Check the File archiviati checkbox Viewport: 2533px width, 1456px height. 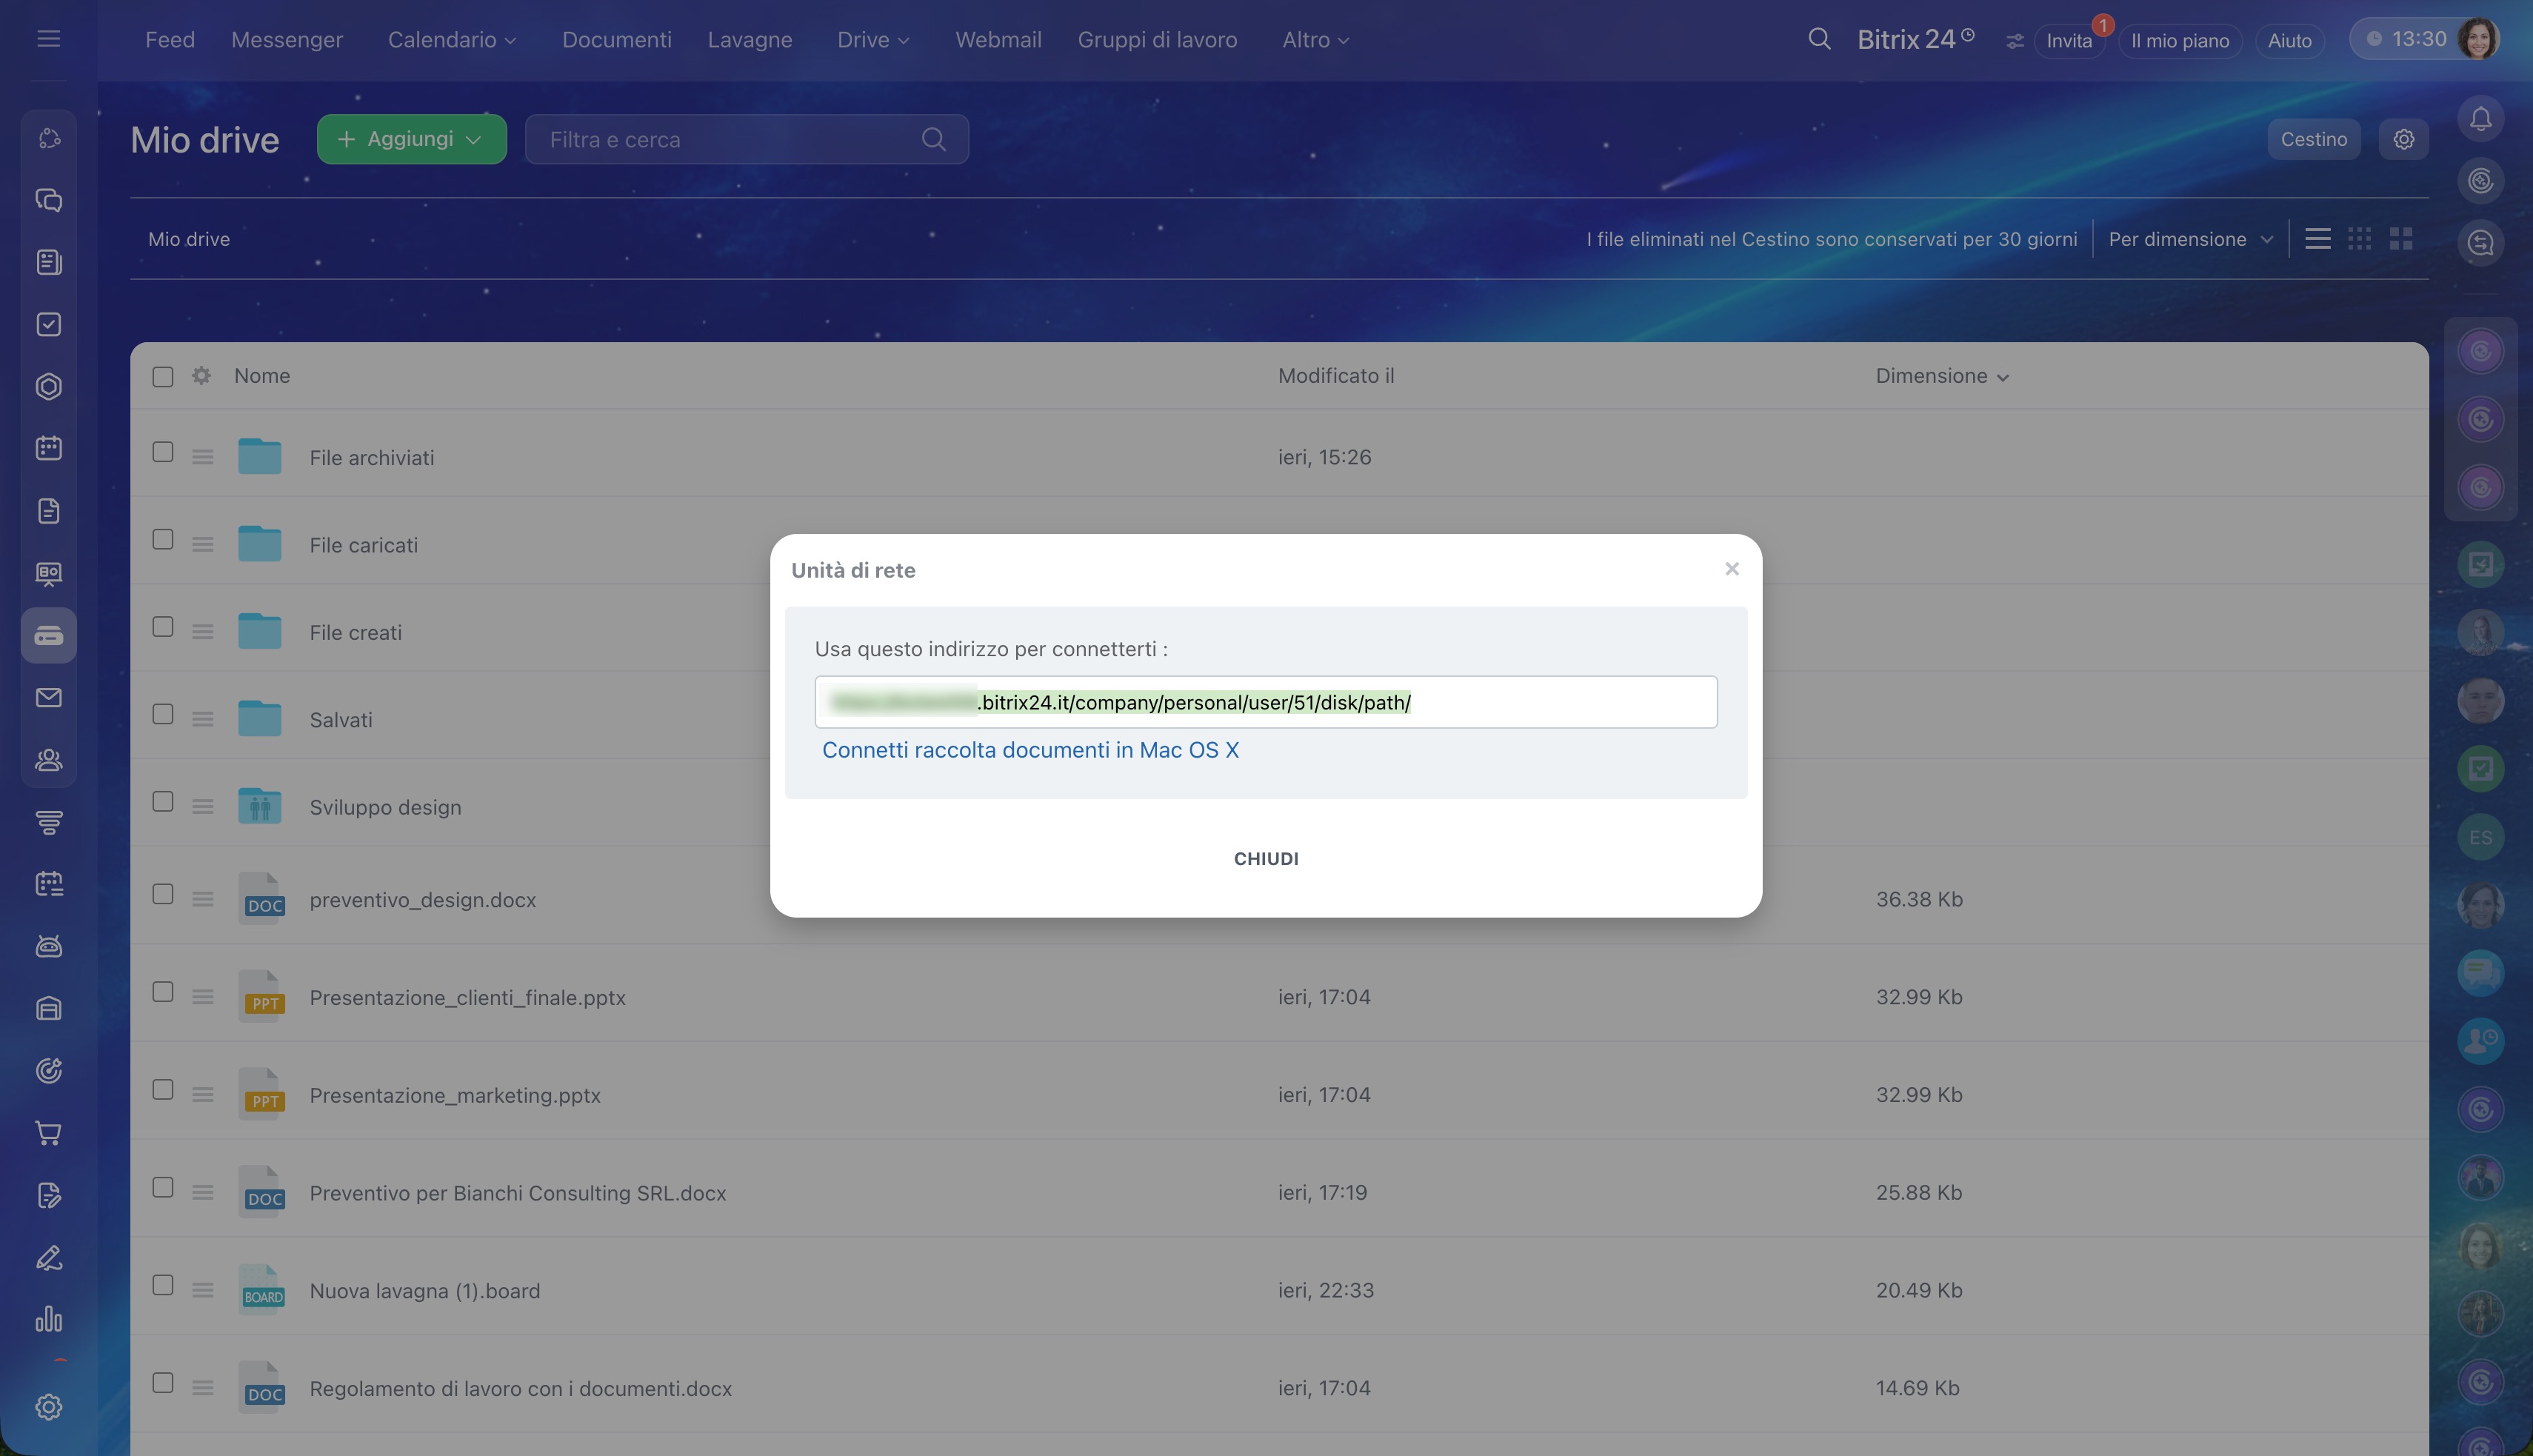click(x=163, y=452)
